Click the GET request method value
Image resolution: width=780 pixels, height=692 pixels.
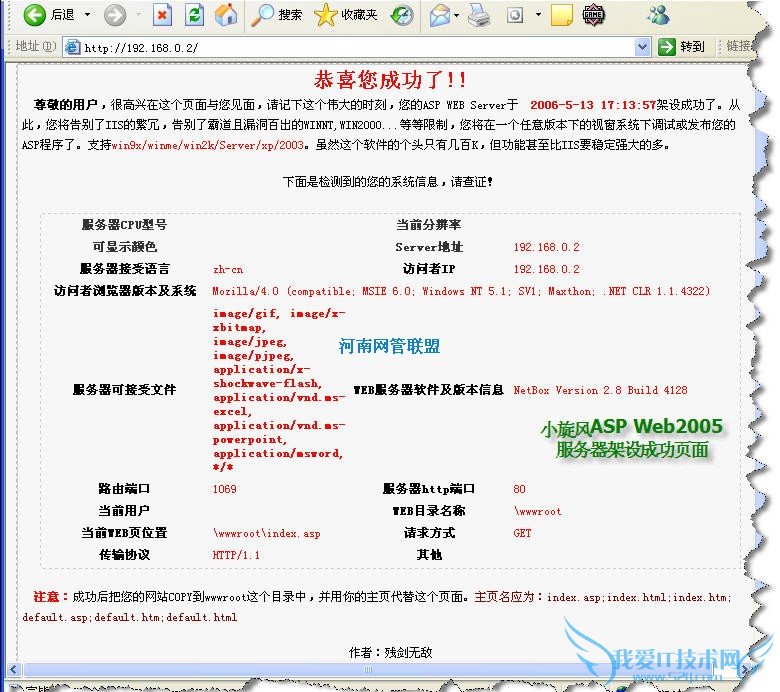(522, 533)
